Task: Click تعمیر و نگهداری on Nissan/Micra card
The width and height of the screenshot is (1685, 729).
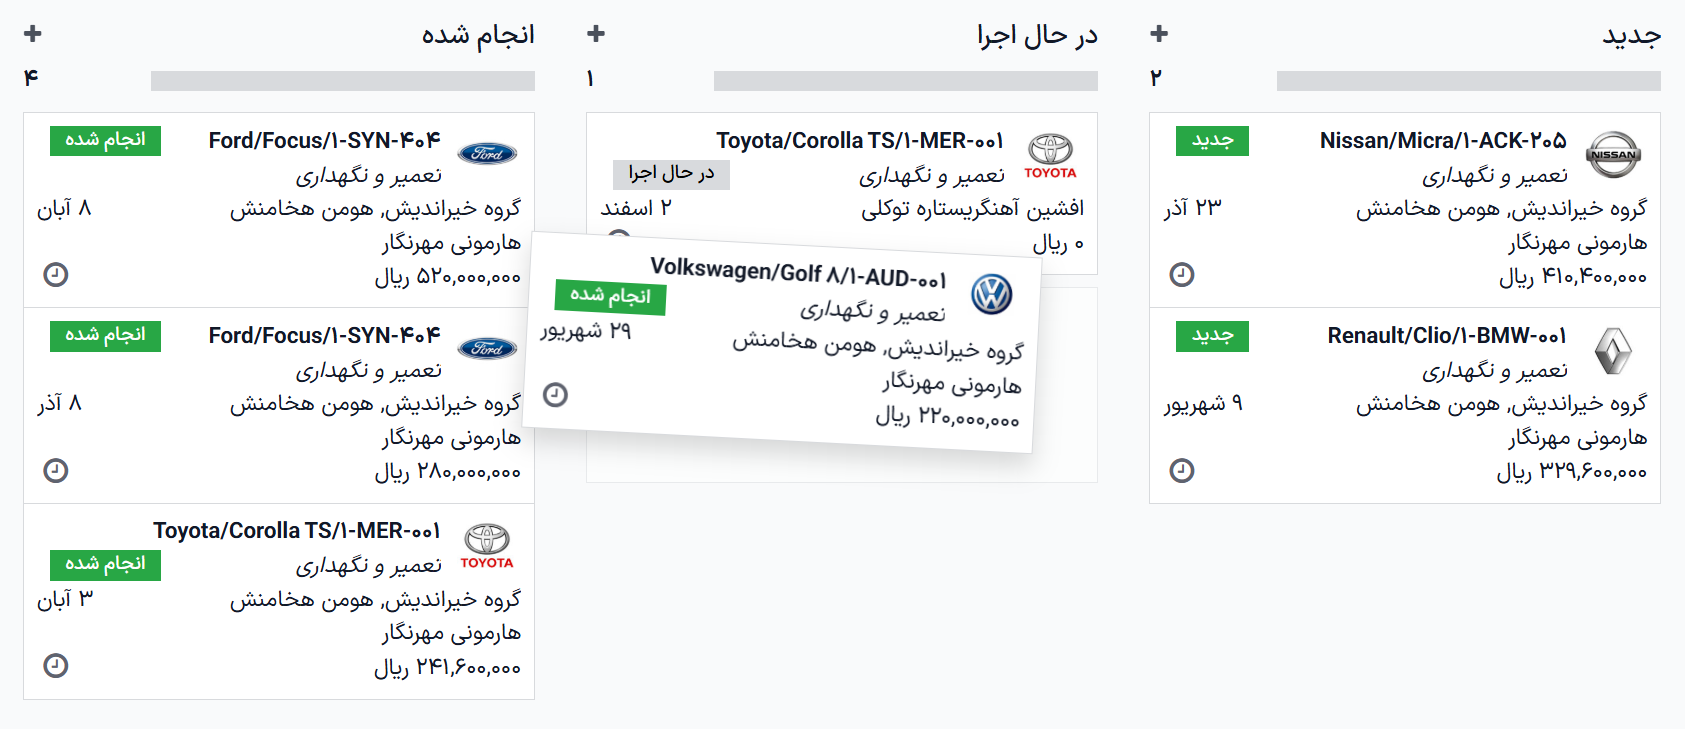Action: tap(1495, 175)
